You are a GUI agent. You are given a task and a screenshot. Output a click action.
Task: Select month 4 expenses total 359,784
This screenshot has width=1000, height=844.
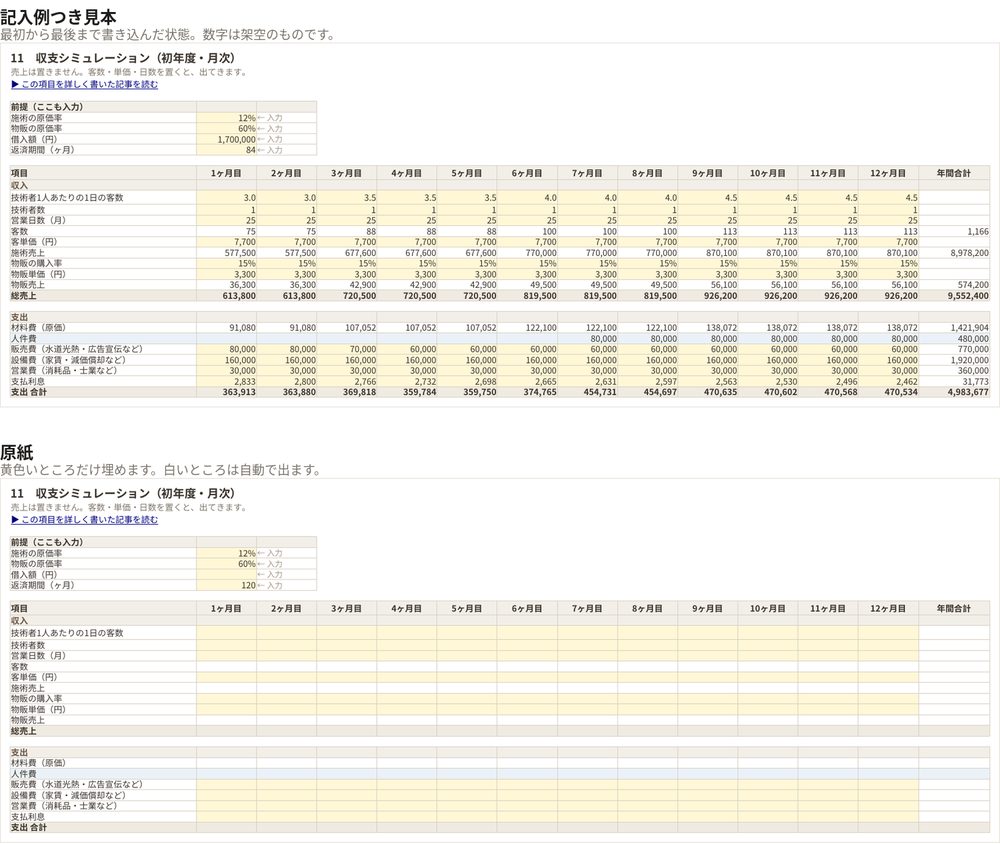407,392
